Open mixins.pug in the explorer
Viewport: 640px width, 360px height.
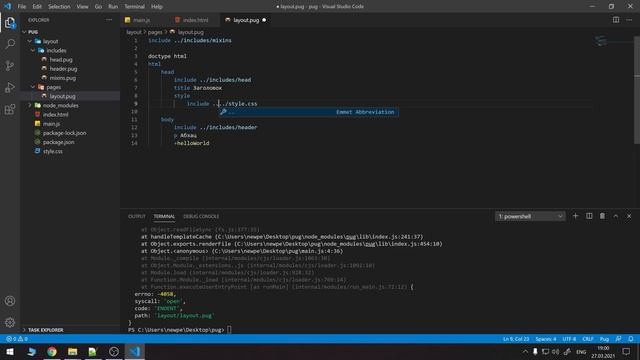(62, 78)
